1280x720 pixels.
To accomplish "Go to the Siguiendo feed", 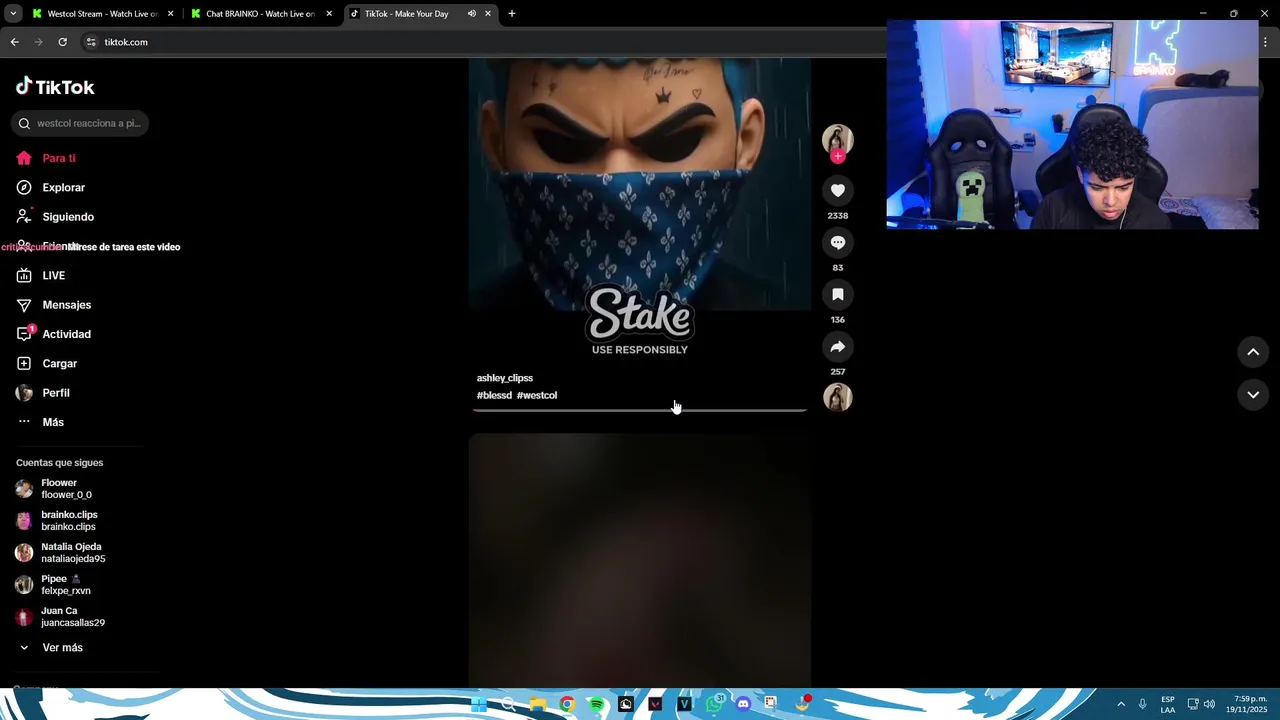I will tap(55, 217).
